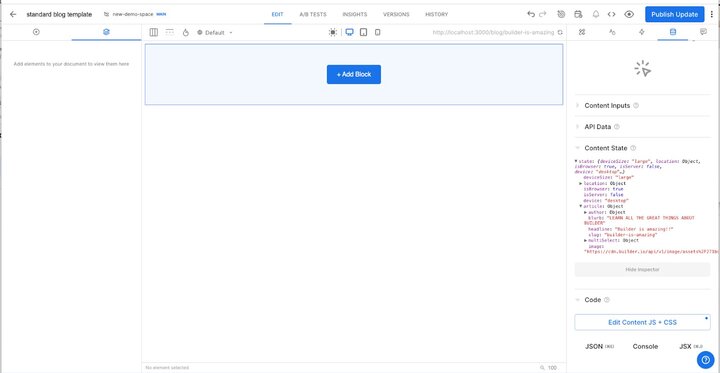Image resolution: width=720 pixels, height=373 pixels.
Task: Click the select-element cursor icon
Action: [643, 69]
